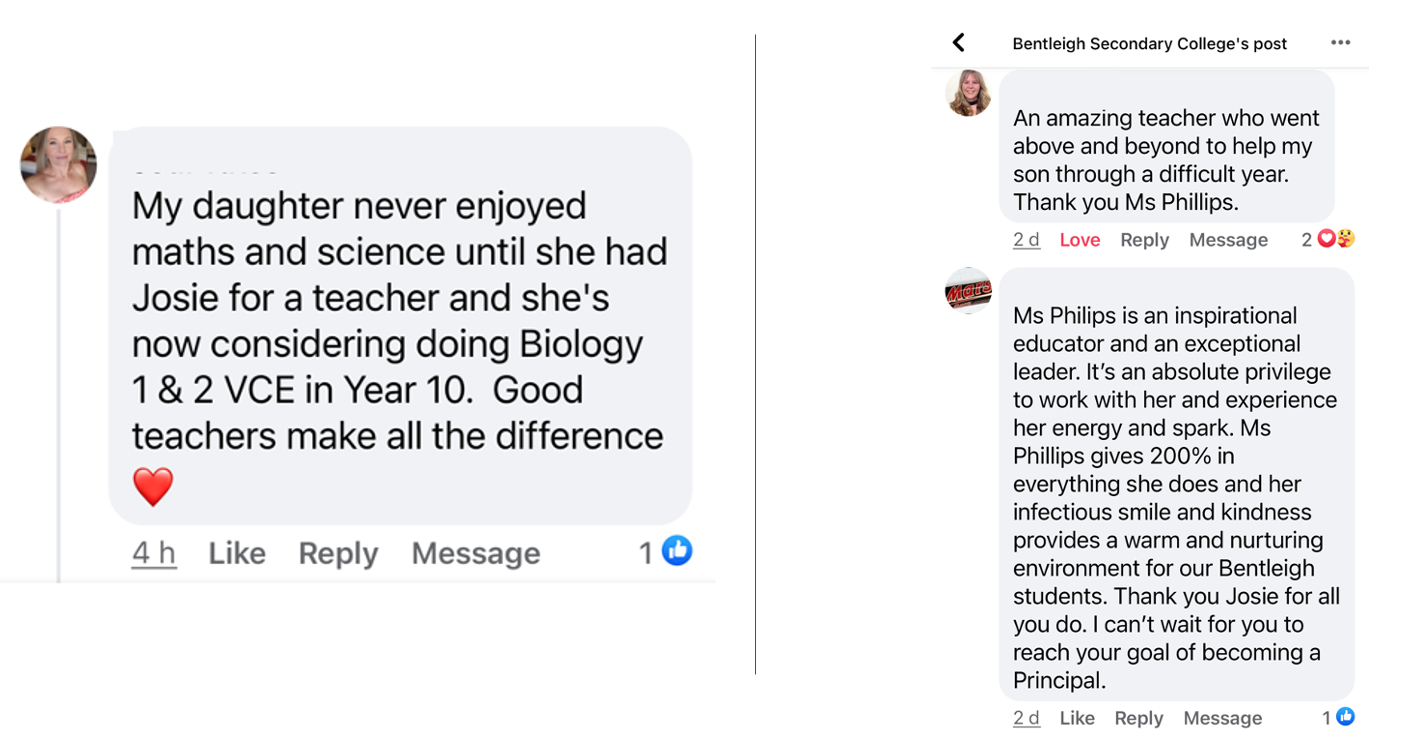This screenshot has width=1402, height=754.
Task: Reply to the inspirational educator comment
Action: [x=1139, y=718]
